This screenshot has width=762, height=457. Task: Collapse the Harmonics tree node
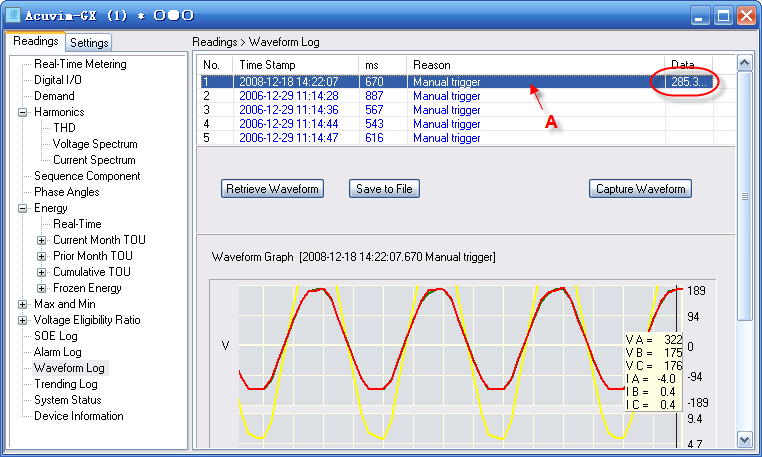22,112
